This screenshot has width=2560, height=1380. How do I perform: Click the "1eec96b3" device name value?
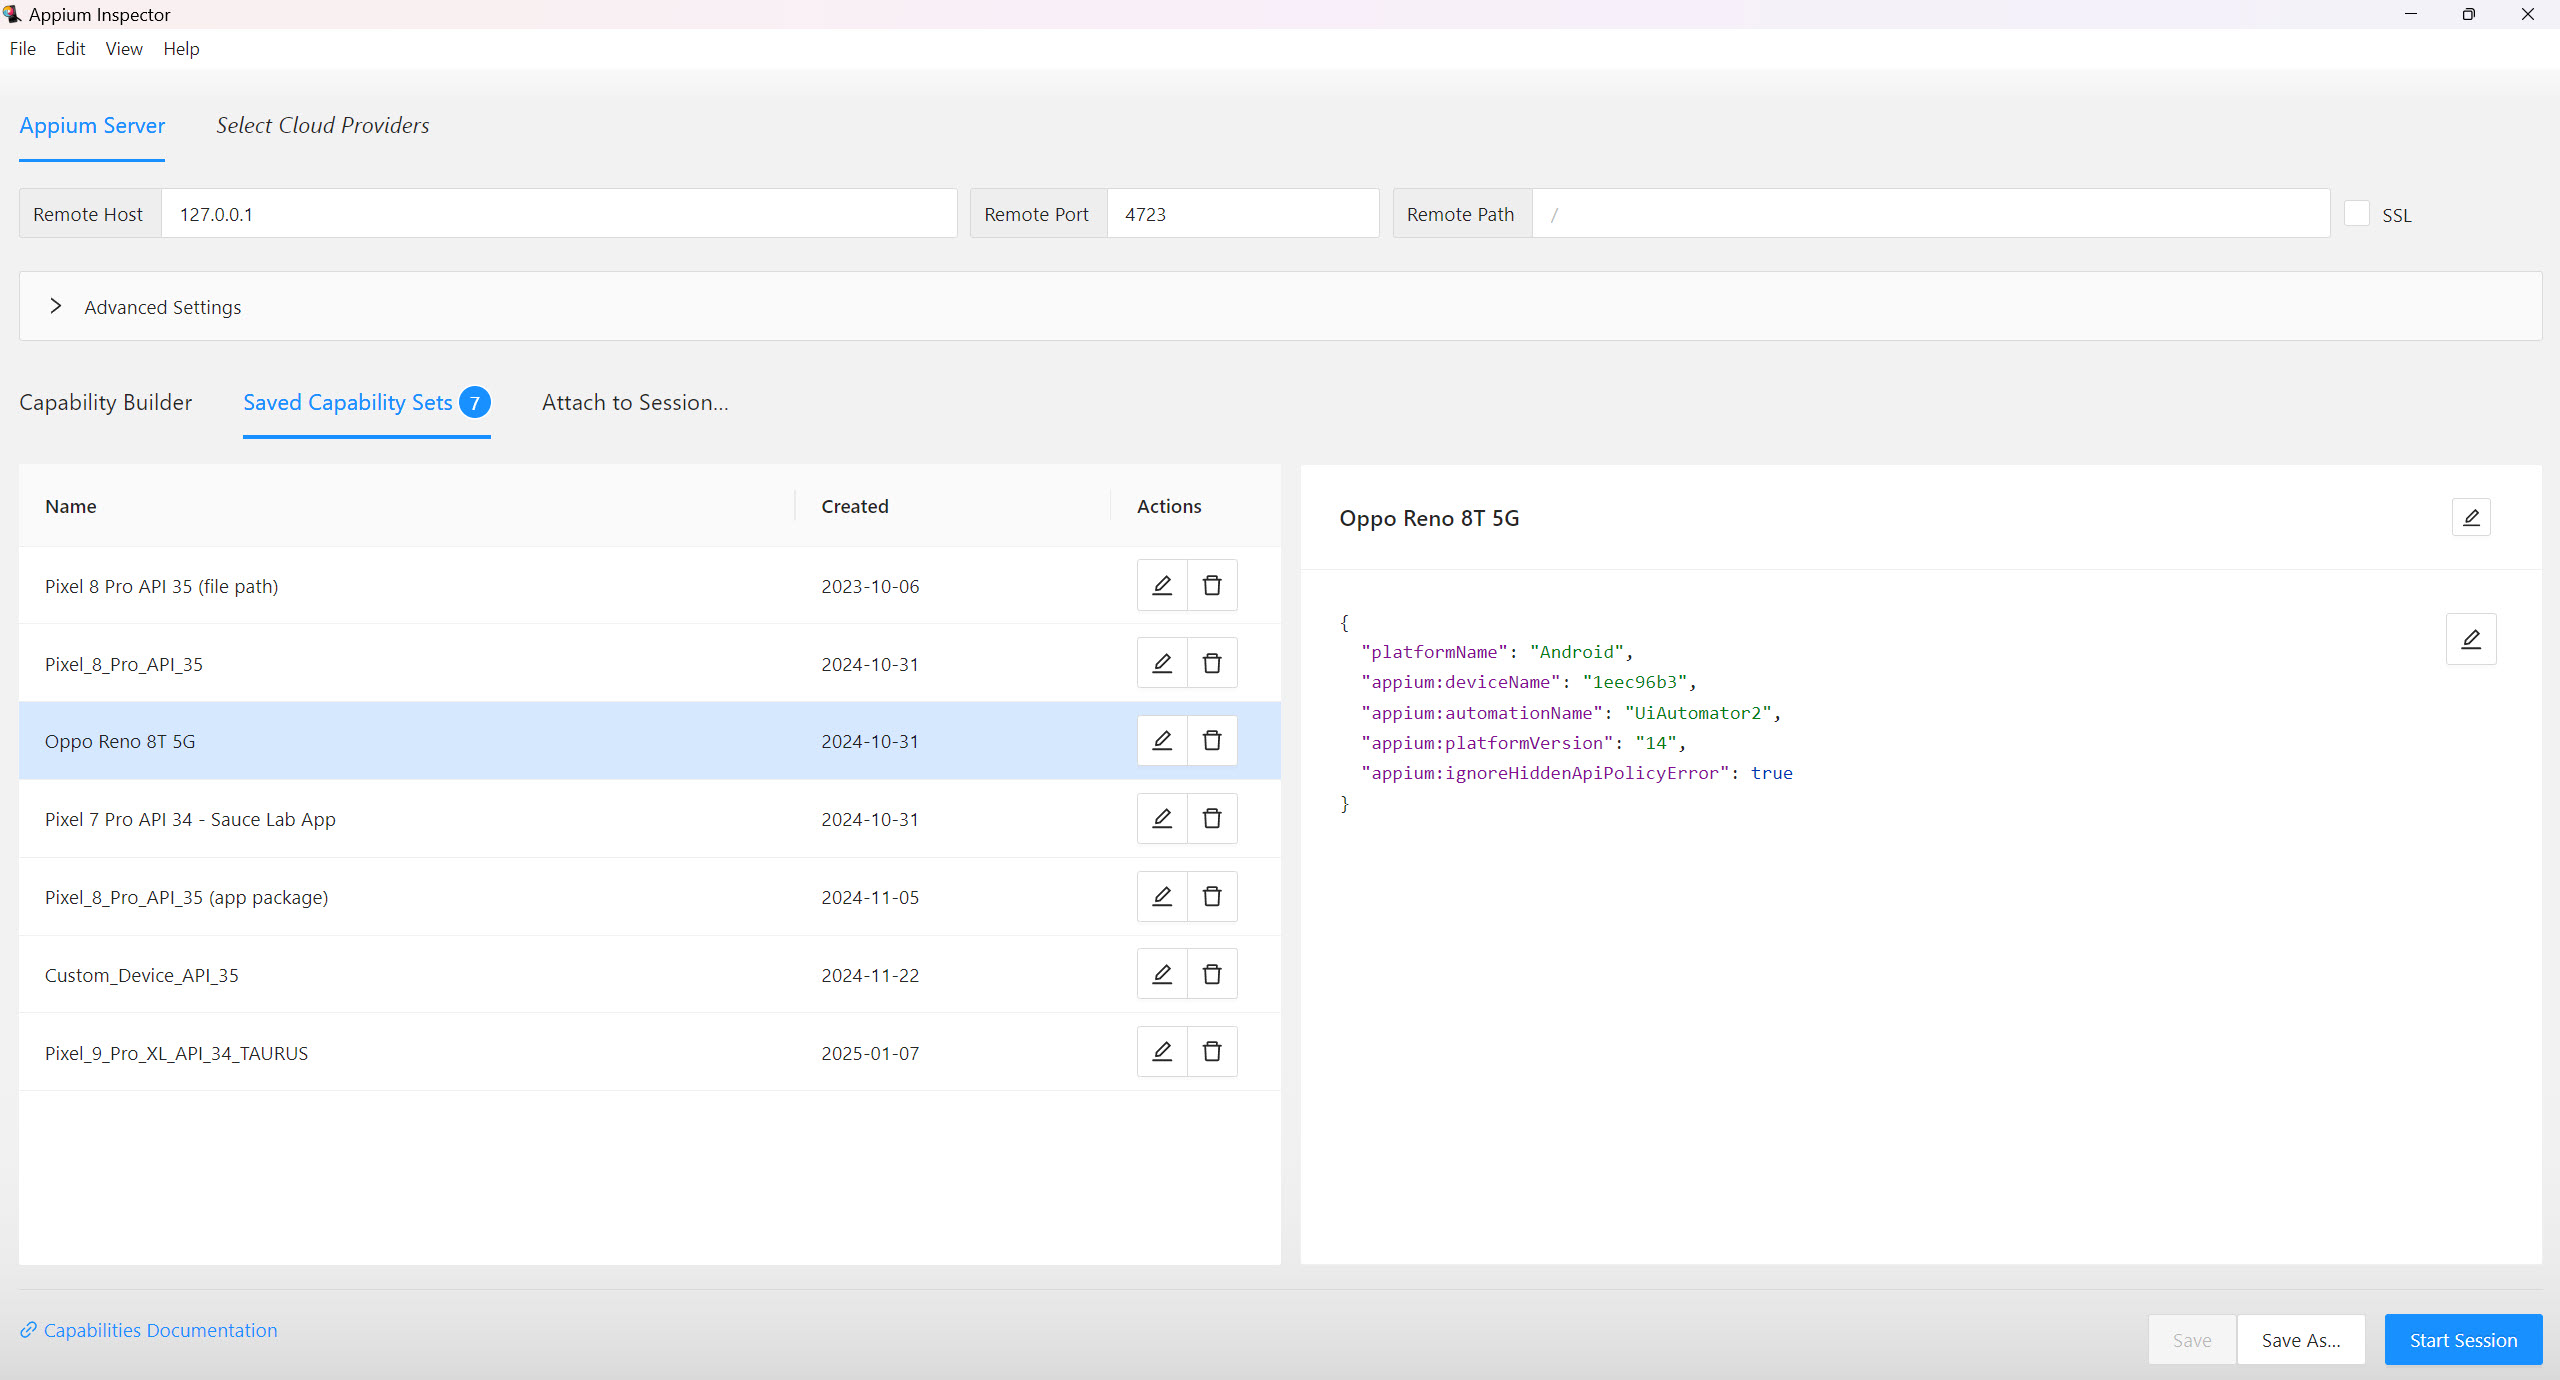[1635, 682]
